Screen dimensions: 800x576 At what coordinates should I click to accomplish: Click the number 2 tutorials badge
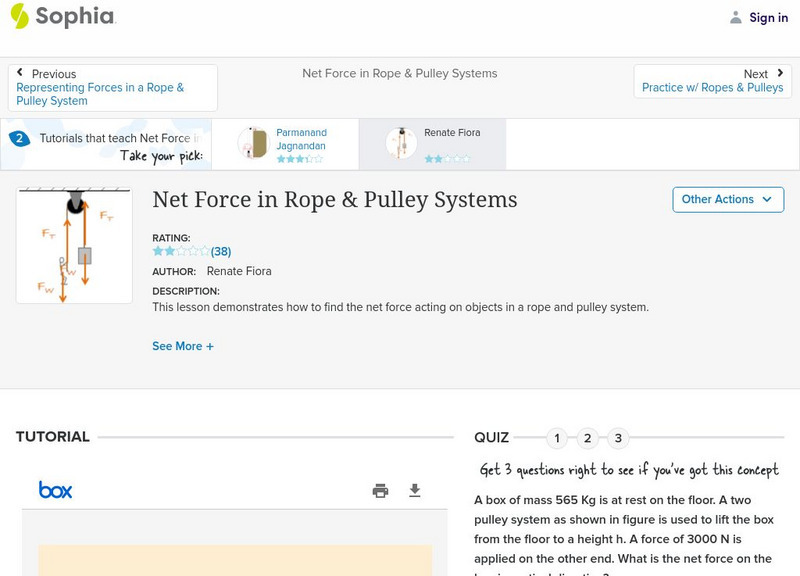pos(19,139)
